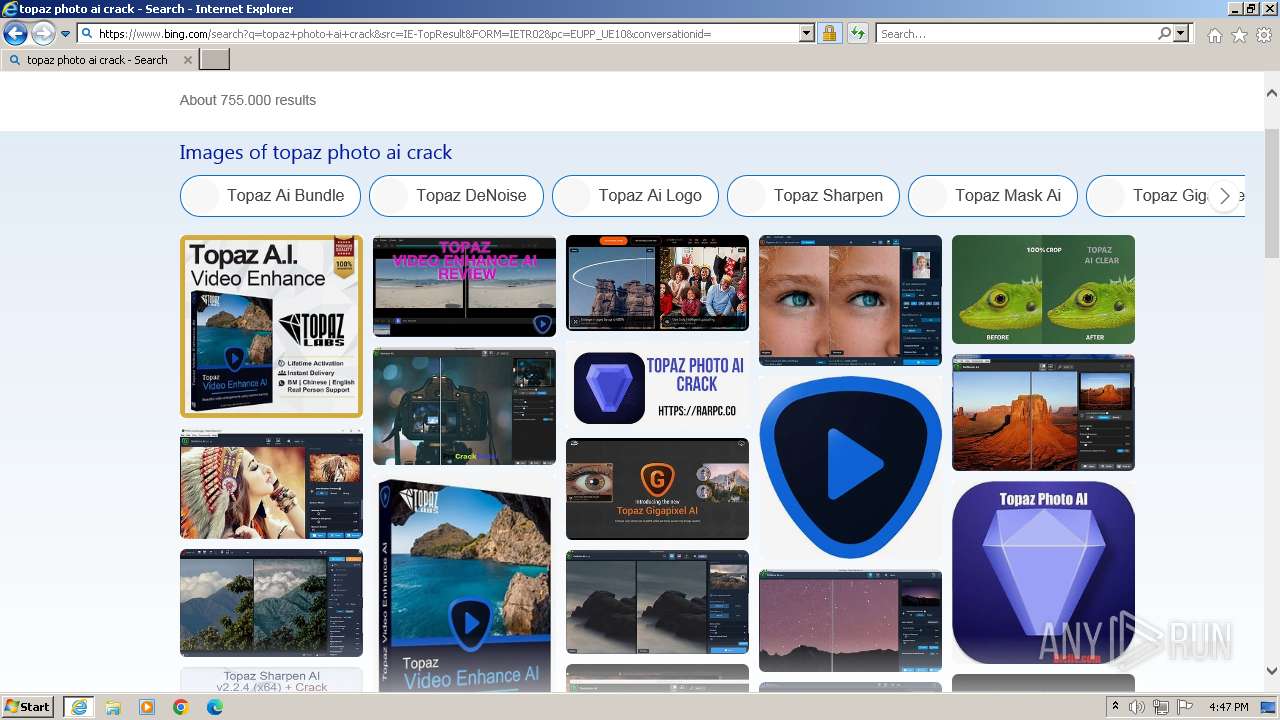This screenshot has width=1280, height=720.
Task: Click the 'About 755.000 results' count text
Action: [248, 100]
